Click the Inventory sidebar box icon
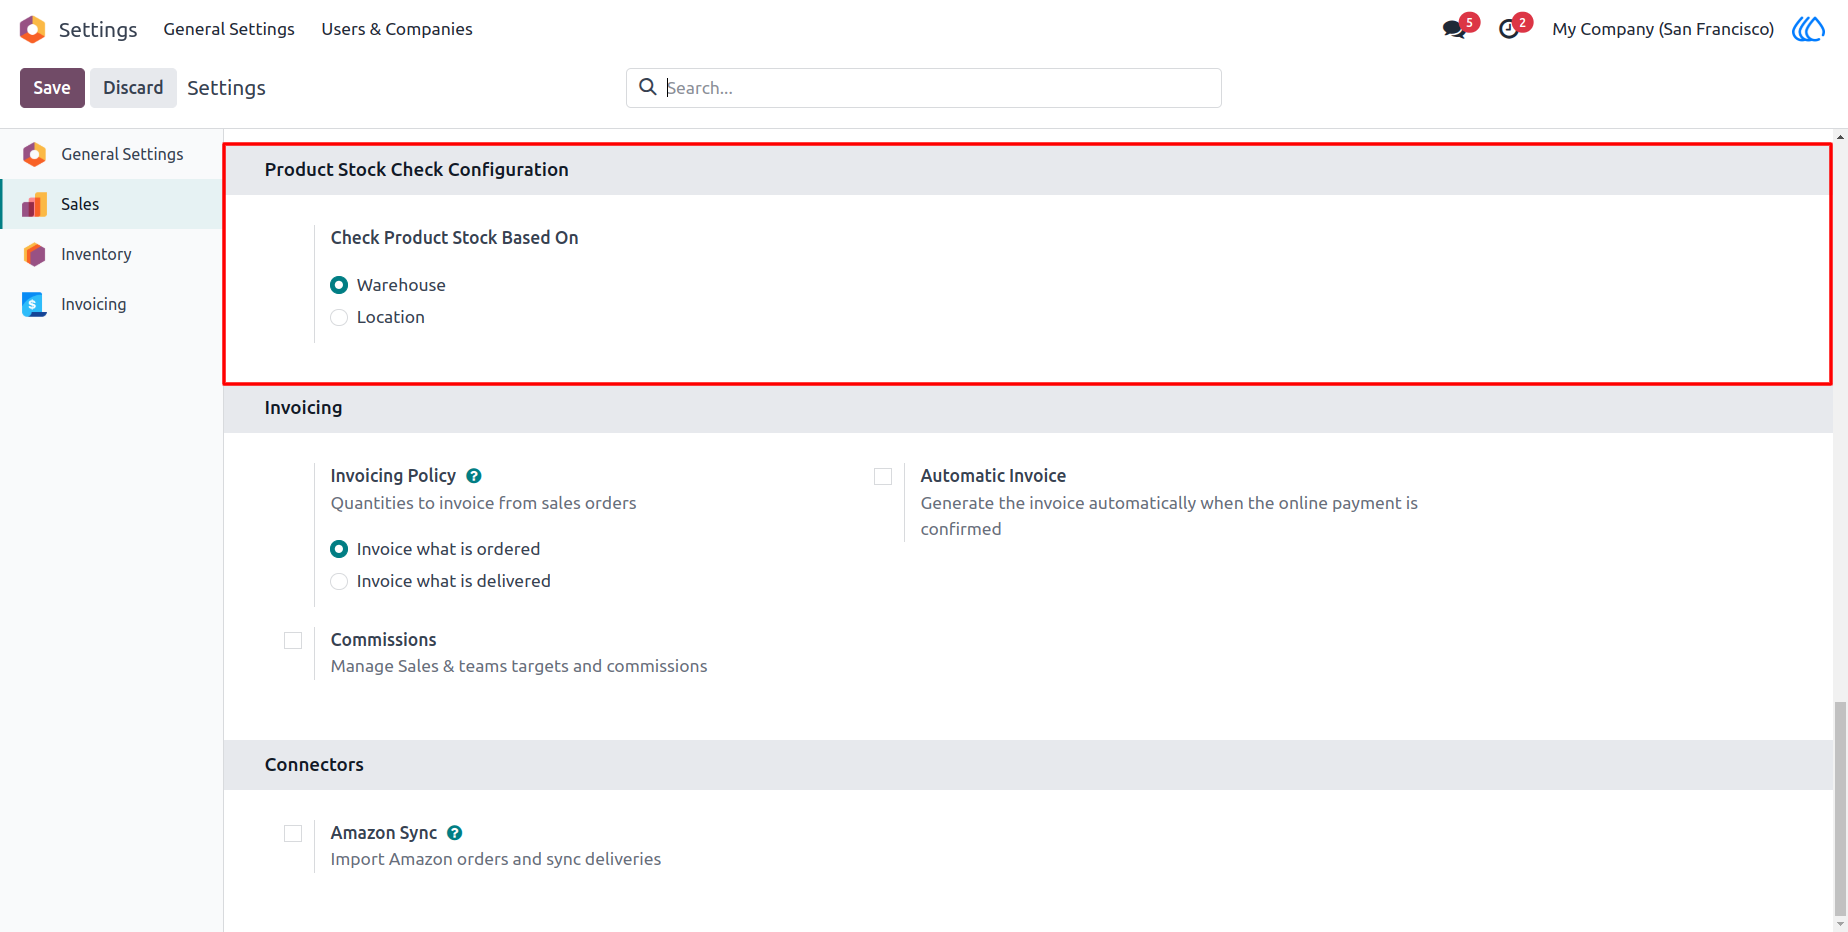The image size is (1848, 932). (x=34, y=254)
